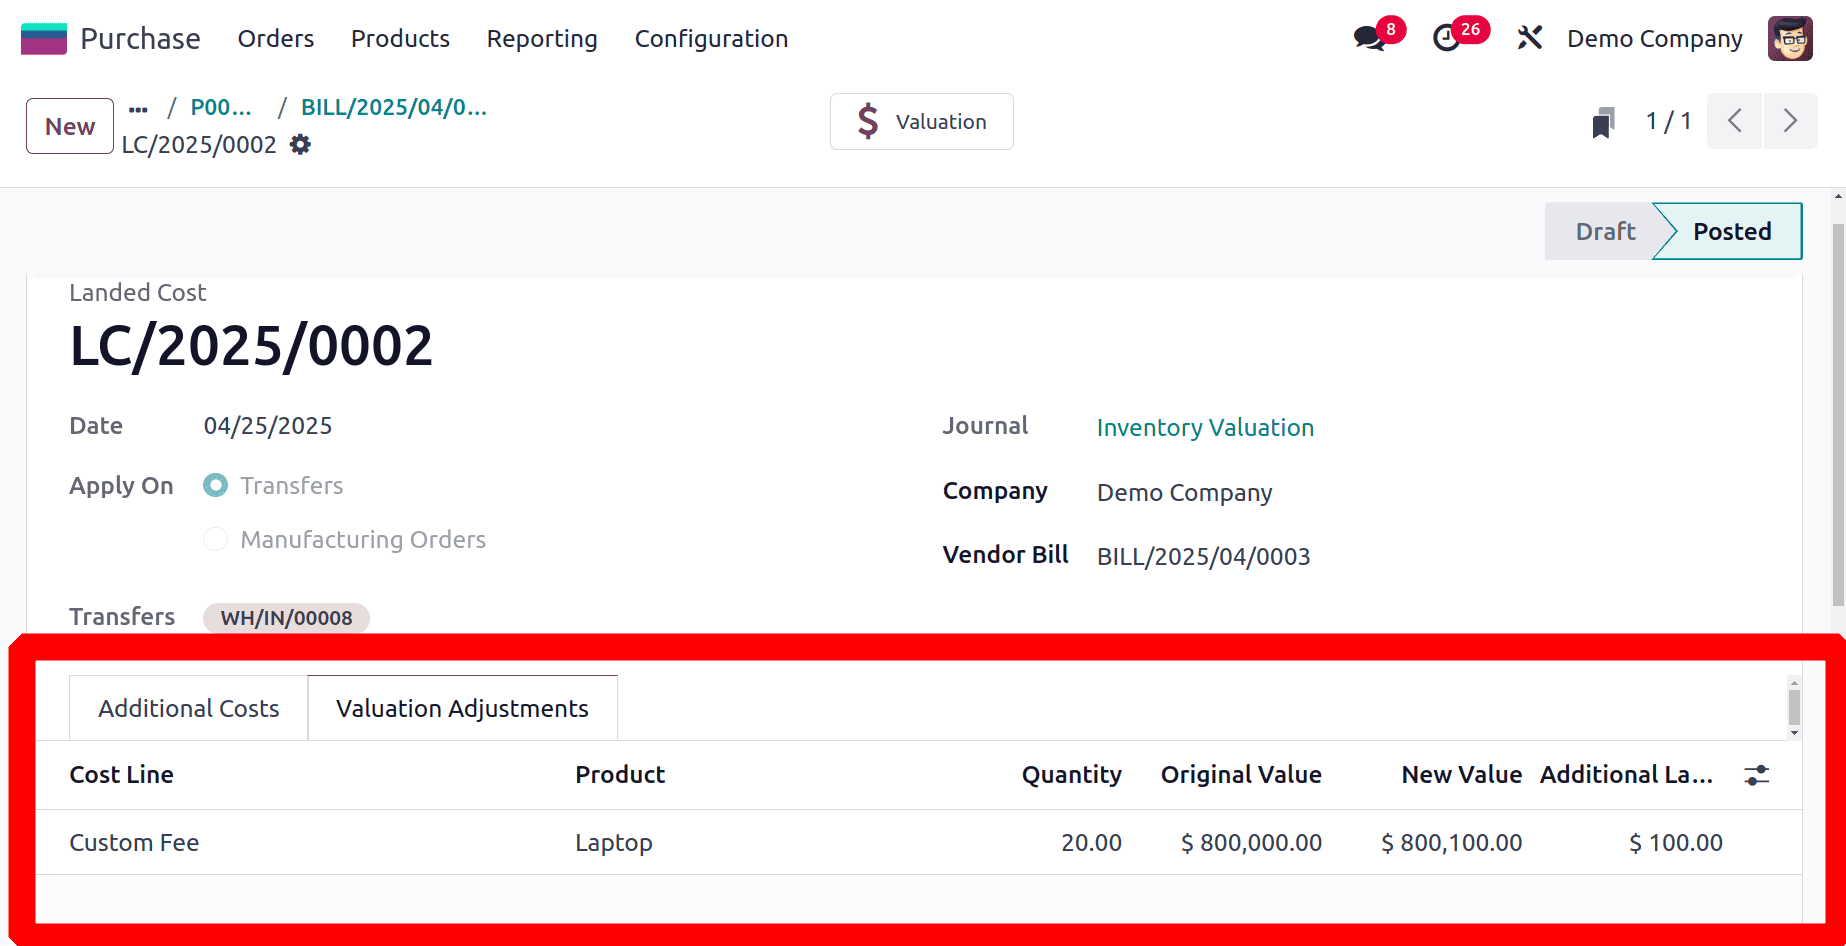Image resolution: width=1846 pixels, height=946 pixels.
Task: Click the WH/IN/00008 transfer tag
Action: click(x=286, y=618)
